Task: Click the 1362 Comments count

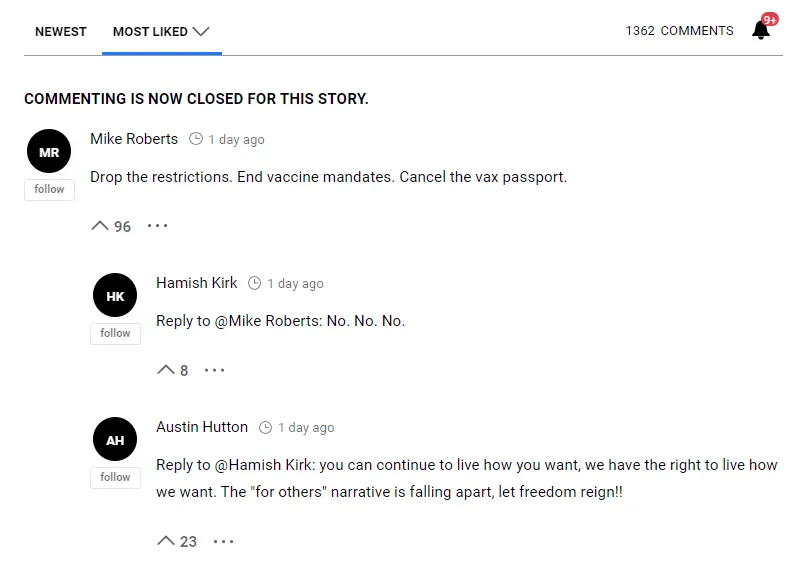Action: (x=680, y=31)
